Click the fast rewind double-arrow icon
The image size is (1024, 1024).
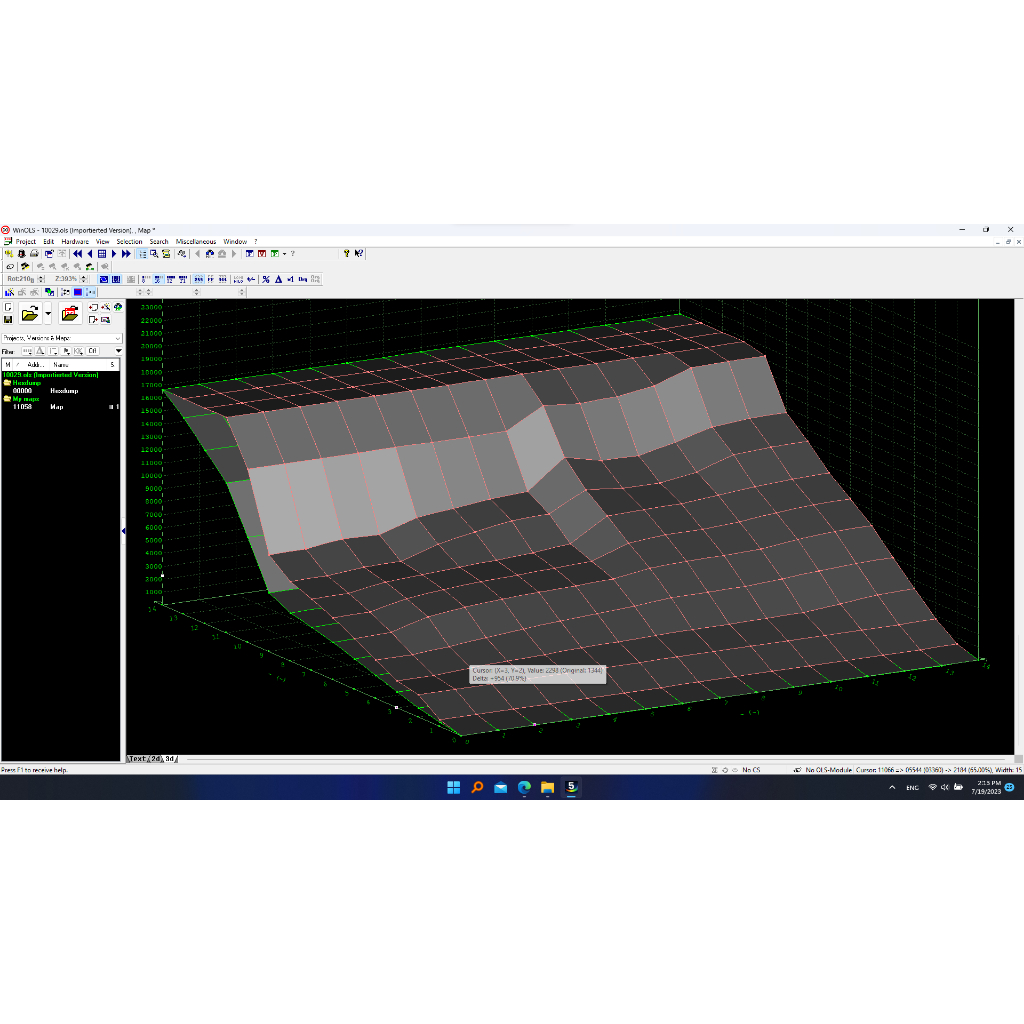(77, 254)
